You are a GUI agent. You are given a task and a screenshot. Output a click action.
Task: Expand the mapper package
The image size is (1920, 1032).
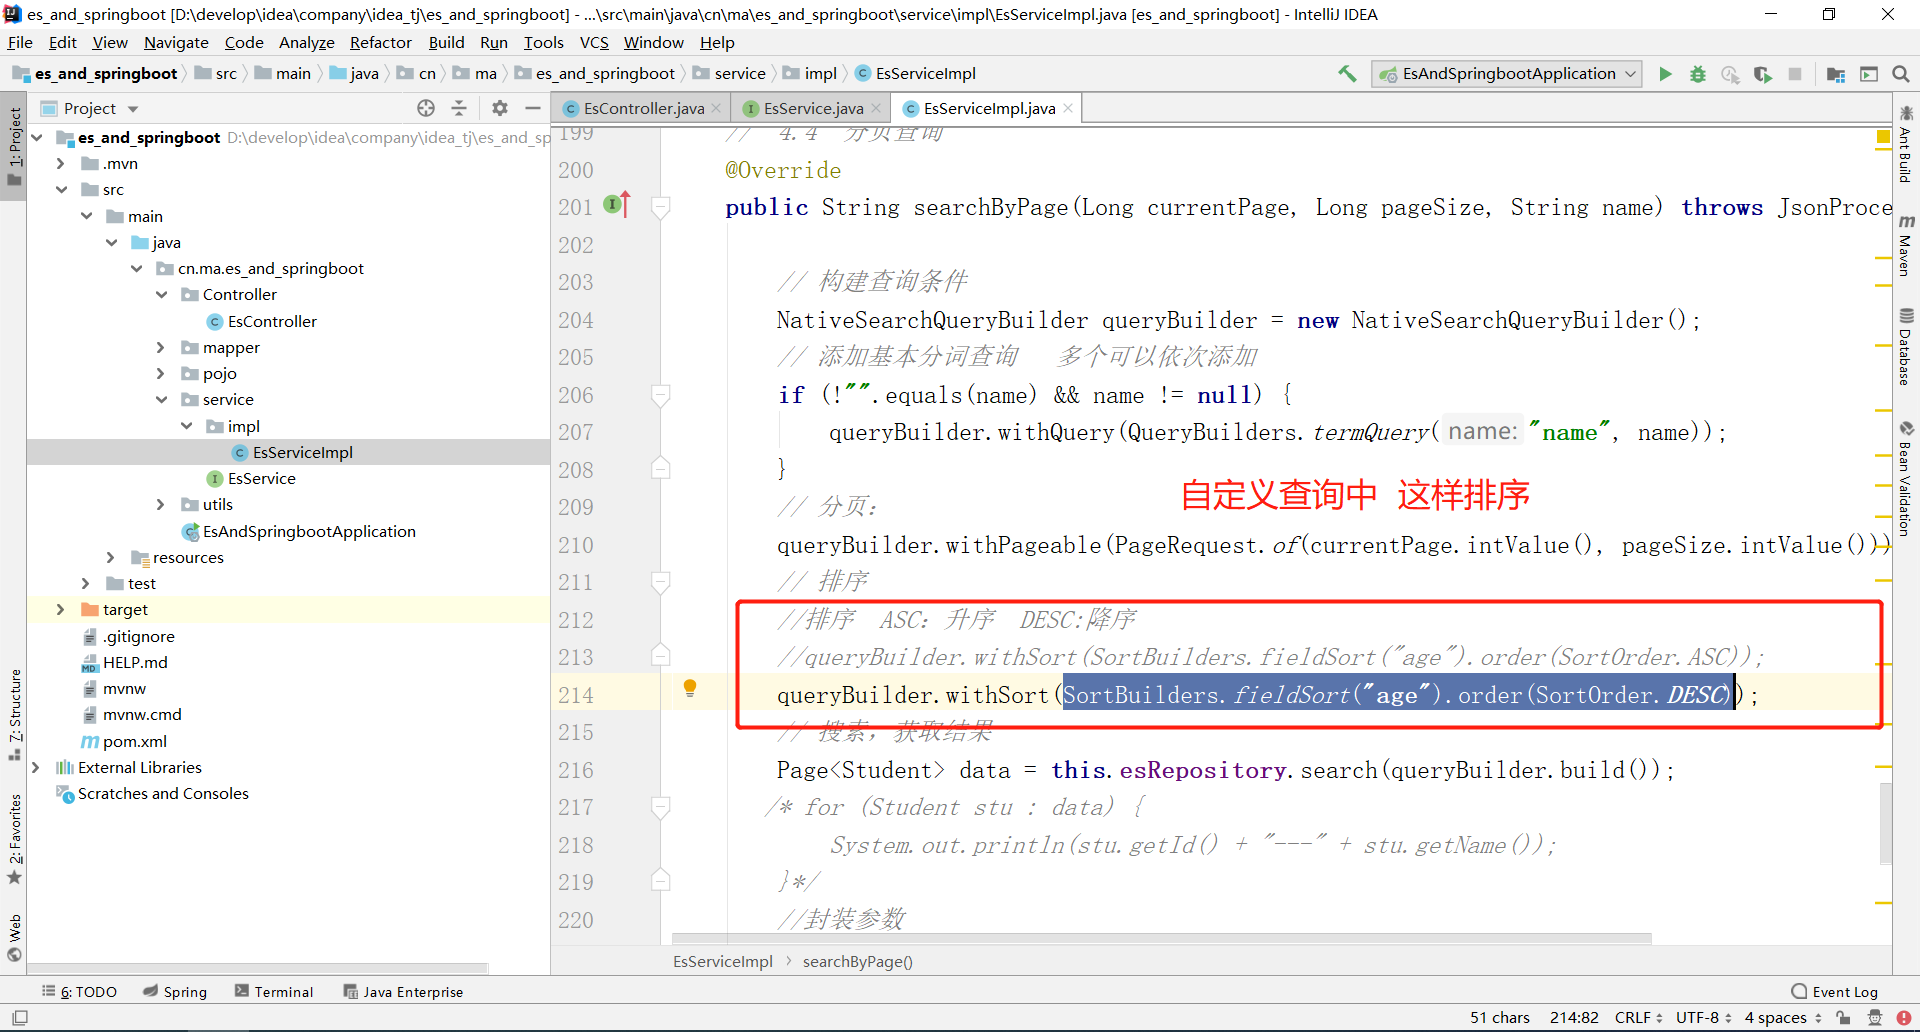click(160, 347)
